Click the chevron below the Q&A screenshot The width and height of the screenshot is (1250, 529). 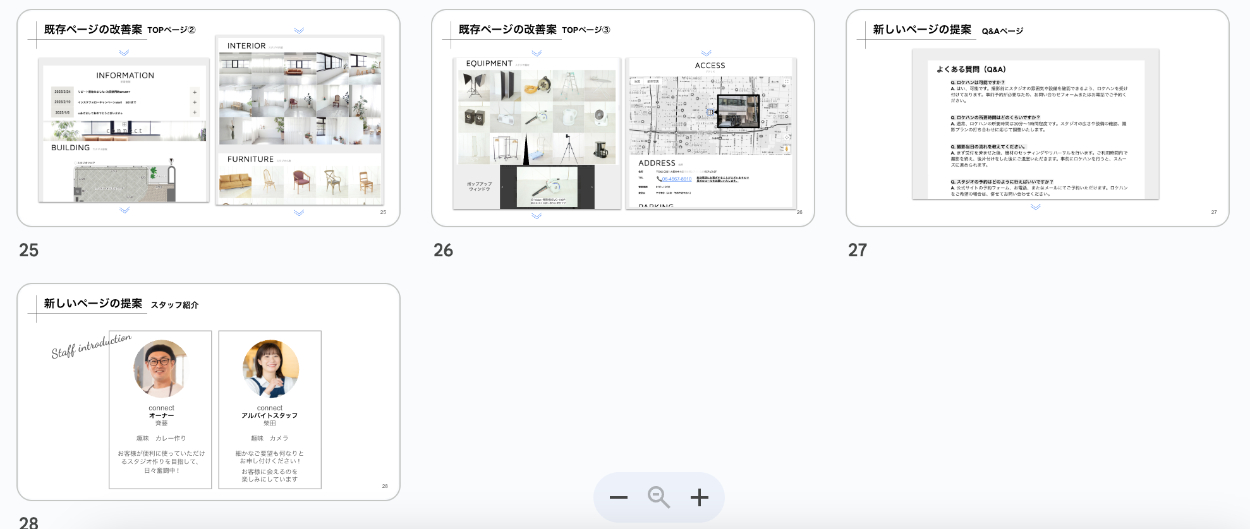click(1035, 207)
